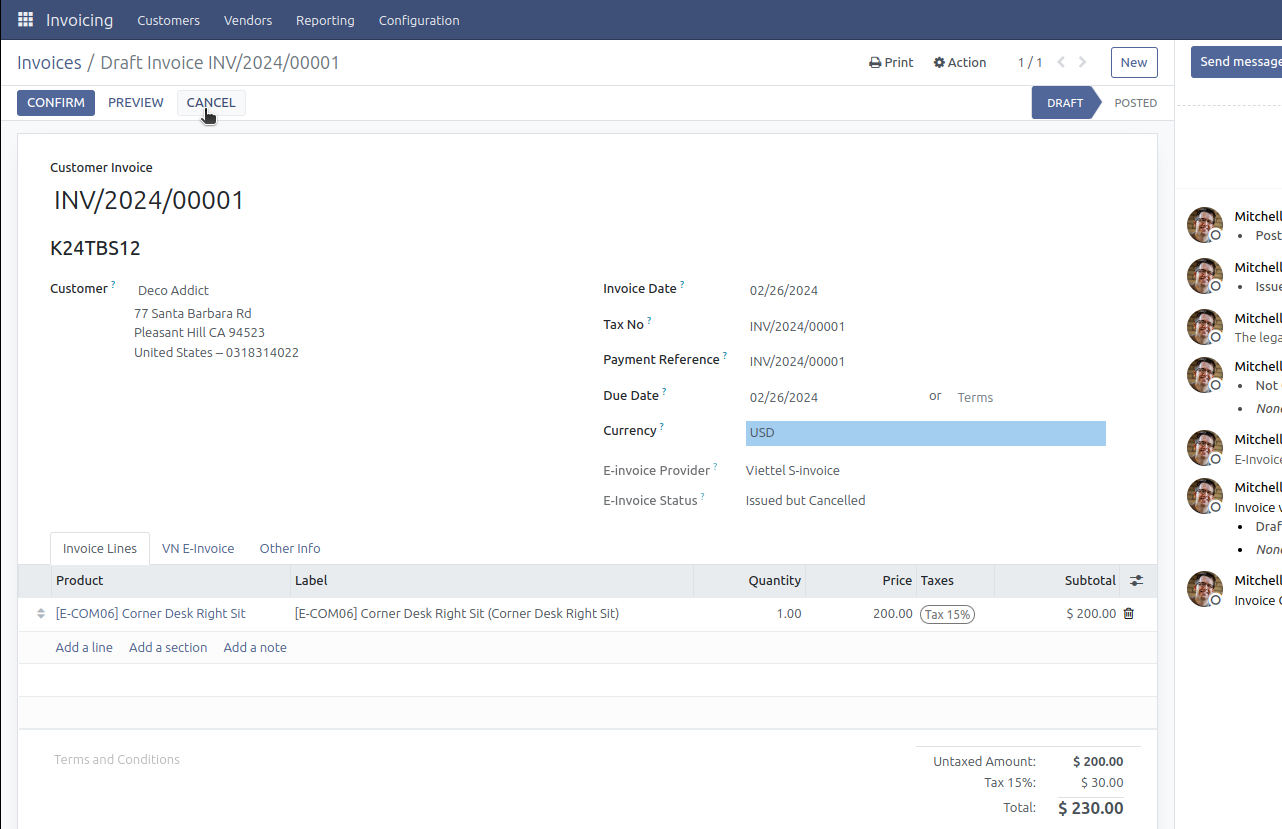Click the Print printer icon

pyautogui.click(x=875, y=63)
